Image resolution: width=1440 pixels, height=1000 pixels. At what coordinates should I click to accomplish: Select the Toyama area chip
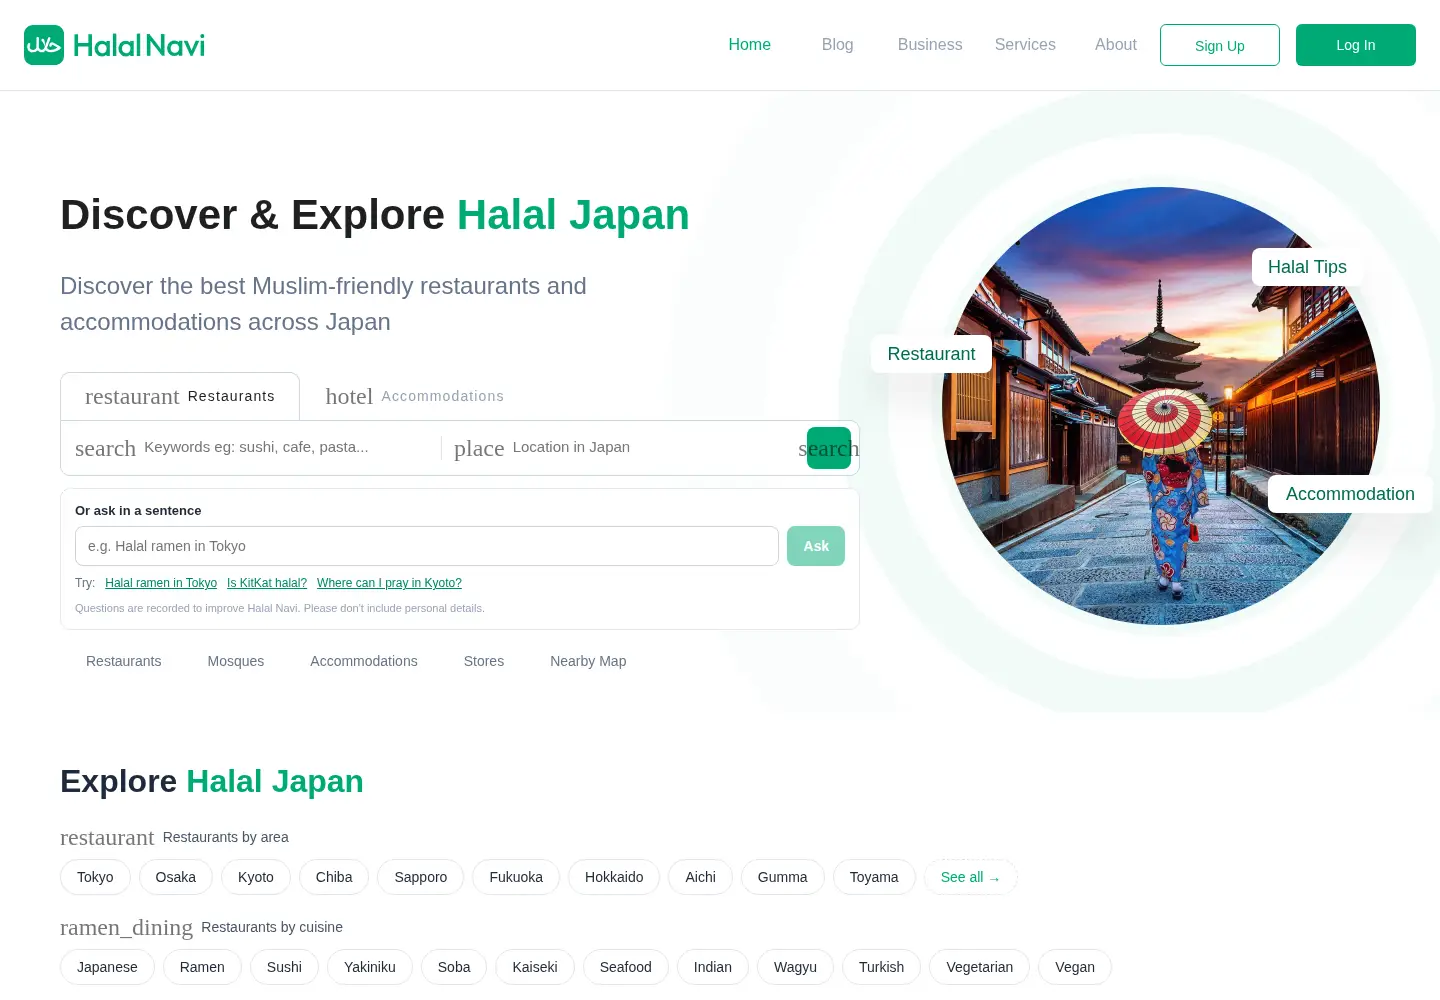pyautogui.click(x=874, y=877)
